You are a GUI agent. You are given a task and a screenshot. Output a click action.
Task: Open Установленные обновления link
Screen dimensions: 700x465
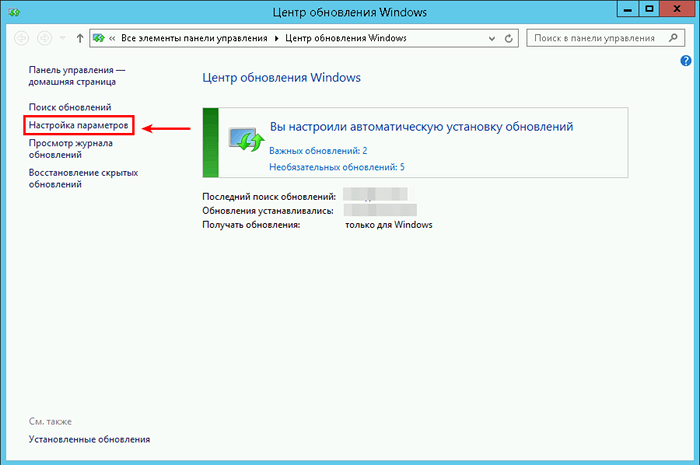pos(89,440)
